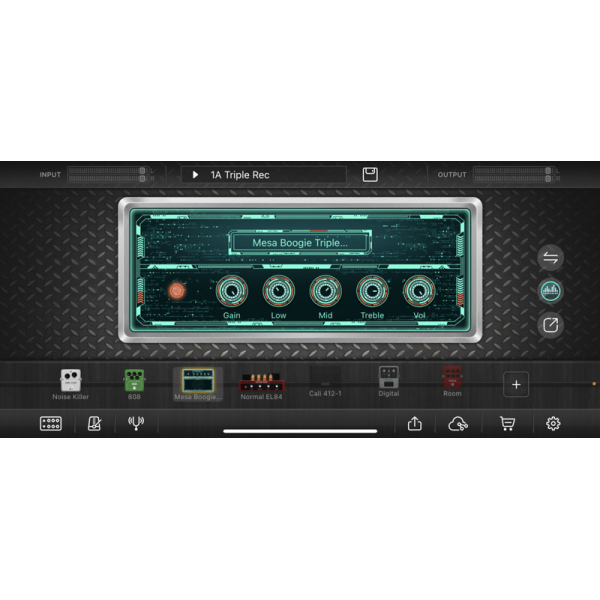Select the Normal EL84 power amp
Viewport: 600px width, 600px height.
[260, 381]
